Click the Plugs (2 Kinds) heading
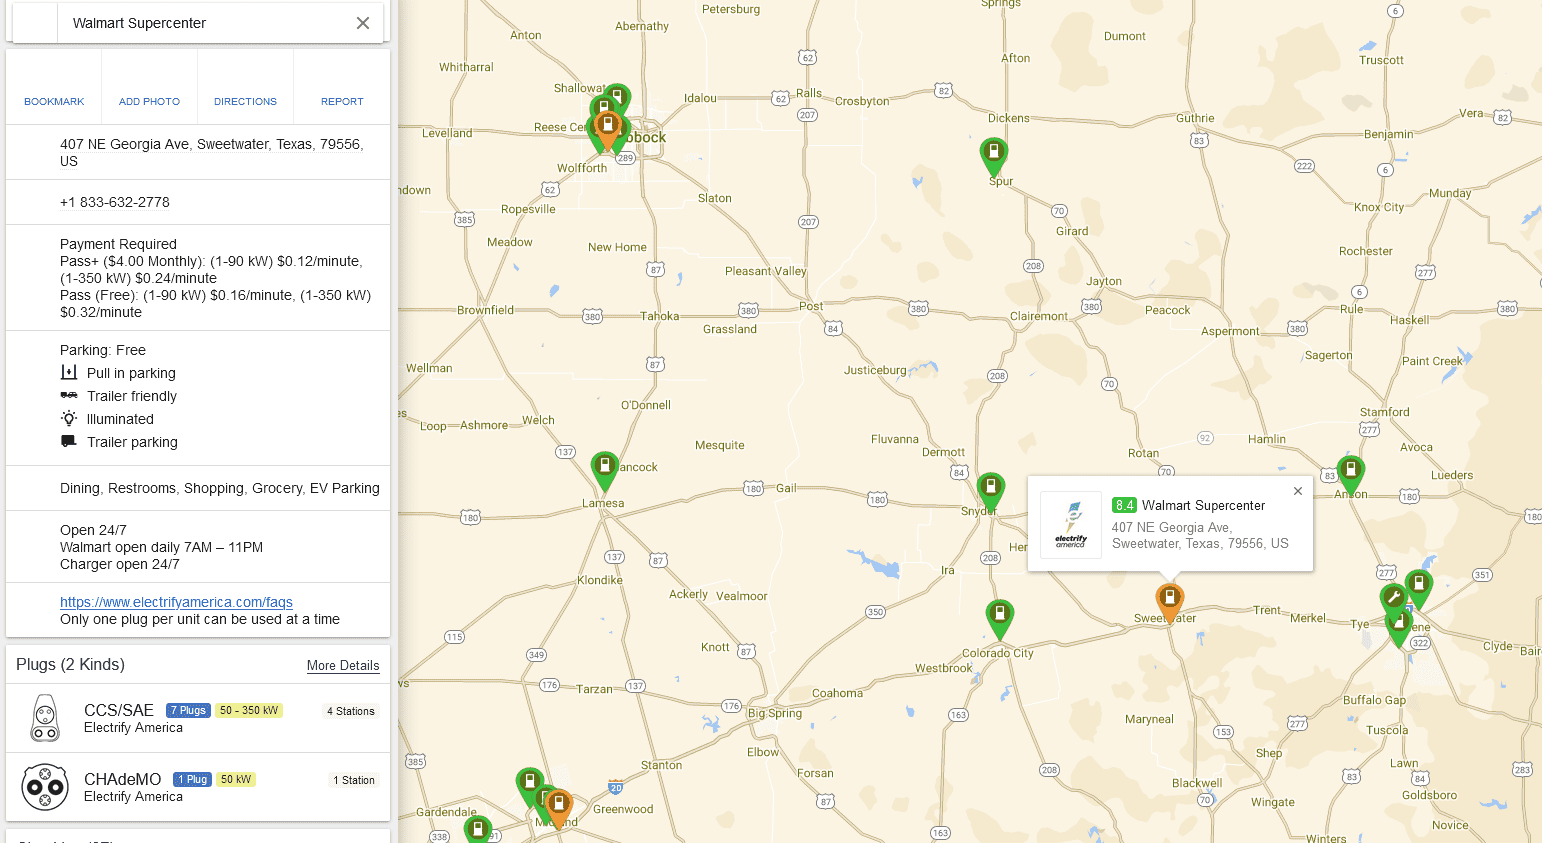 pyautogui.click(x=70, y=665)
